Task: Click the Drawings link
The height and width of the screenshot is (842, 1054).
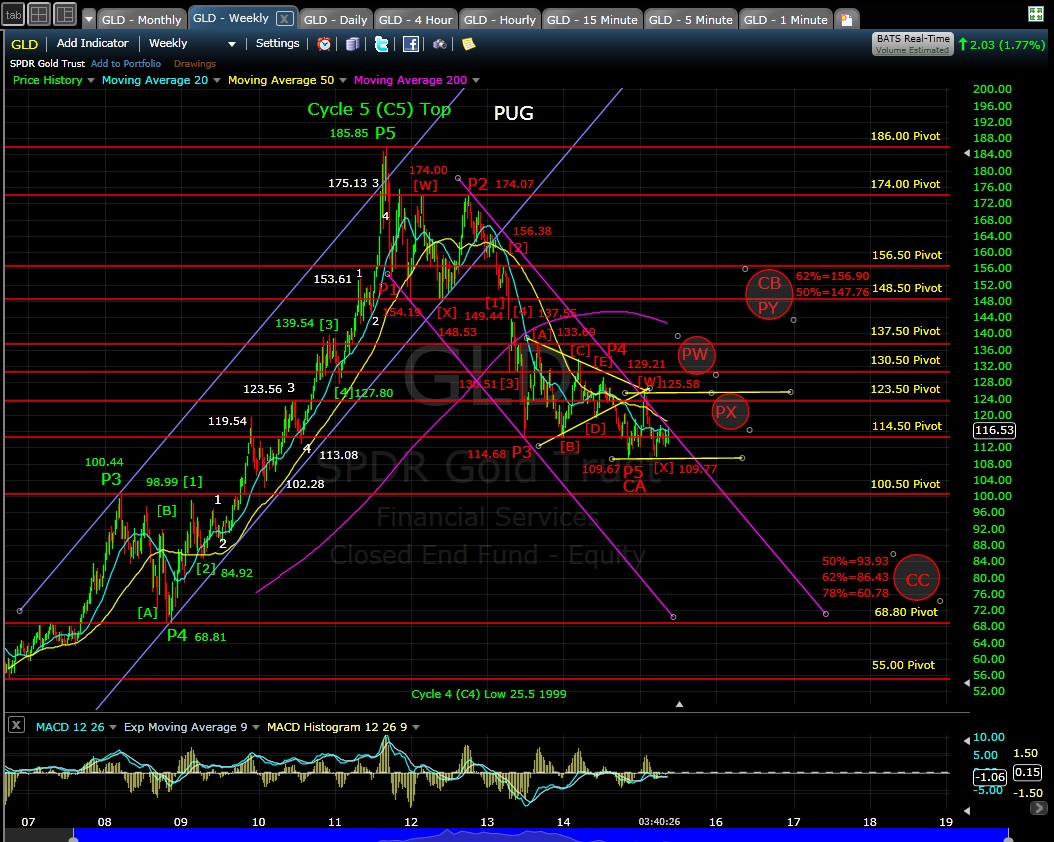Action: (195, 64)
